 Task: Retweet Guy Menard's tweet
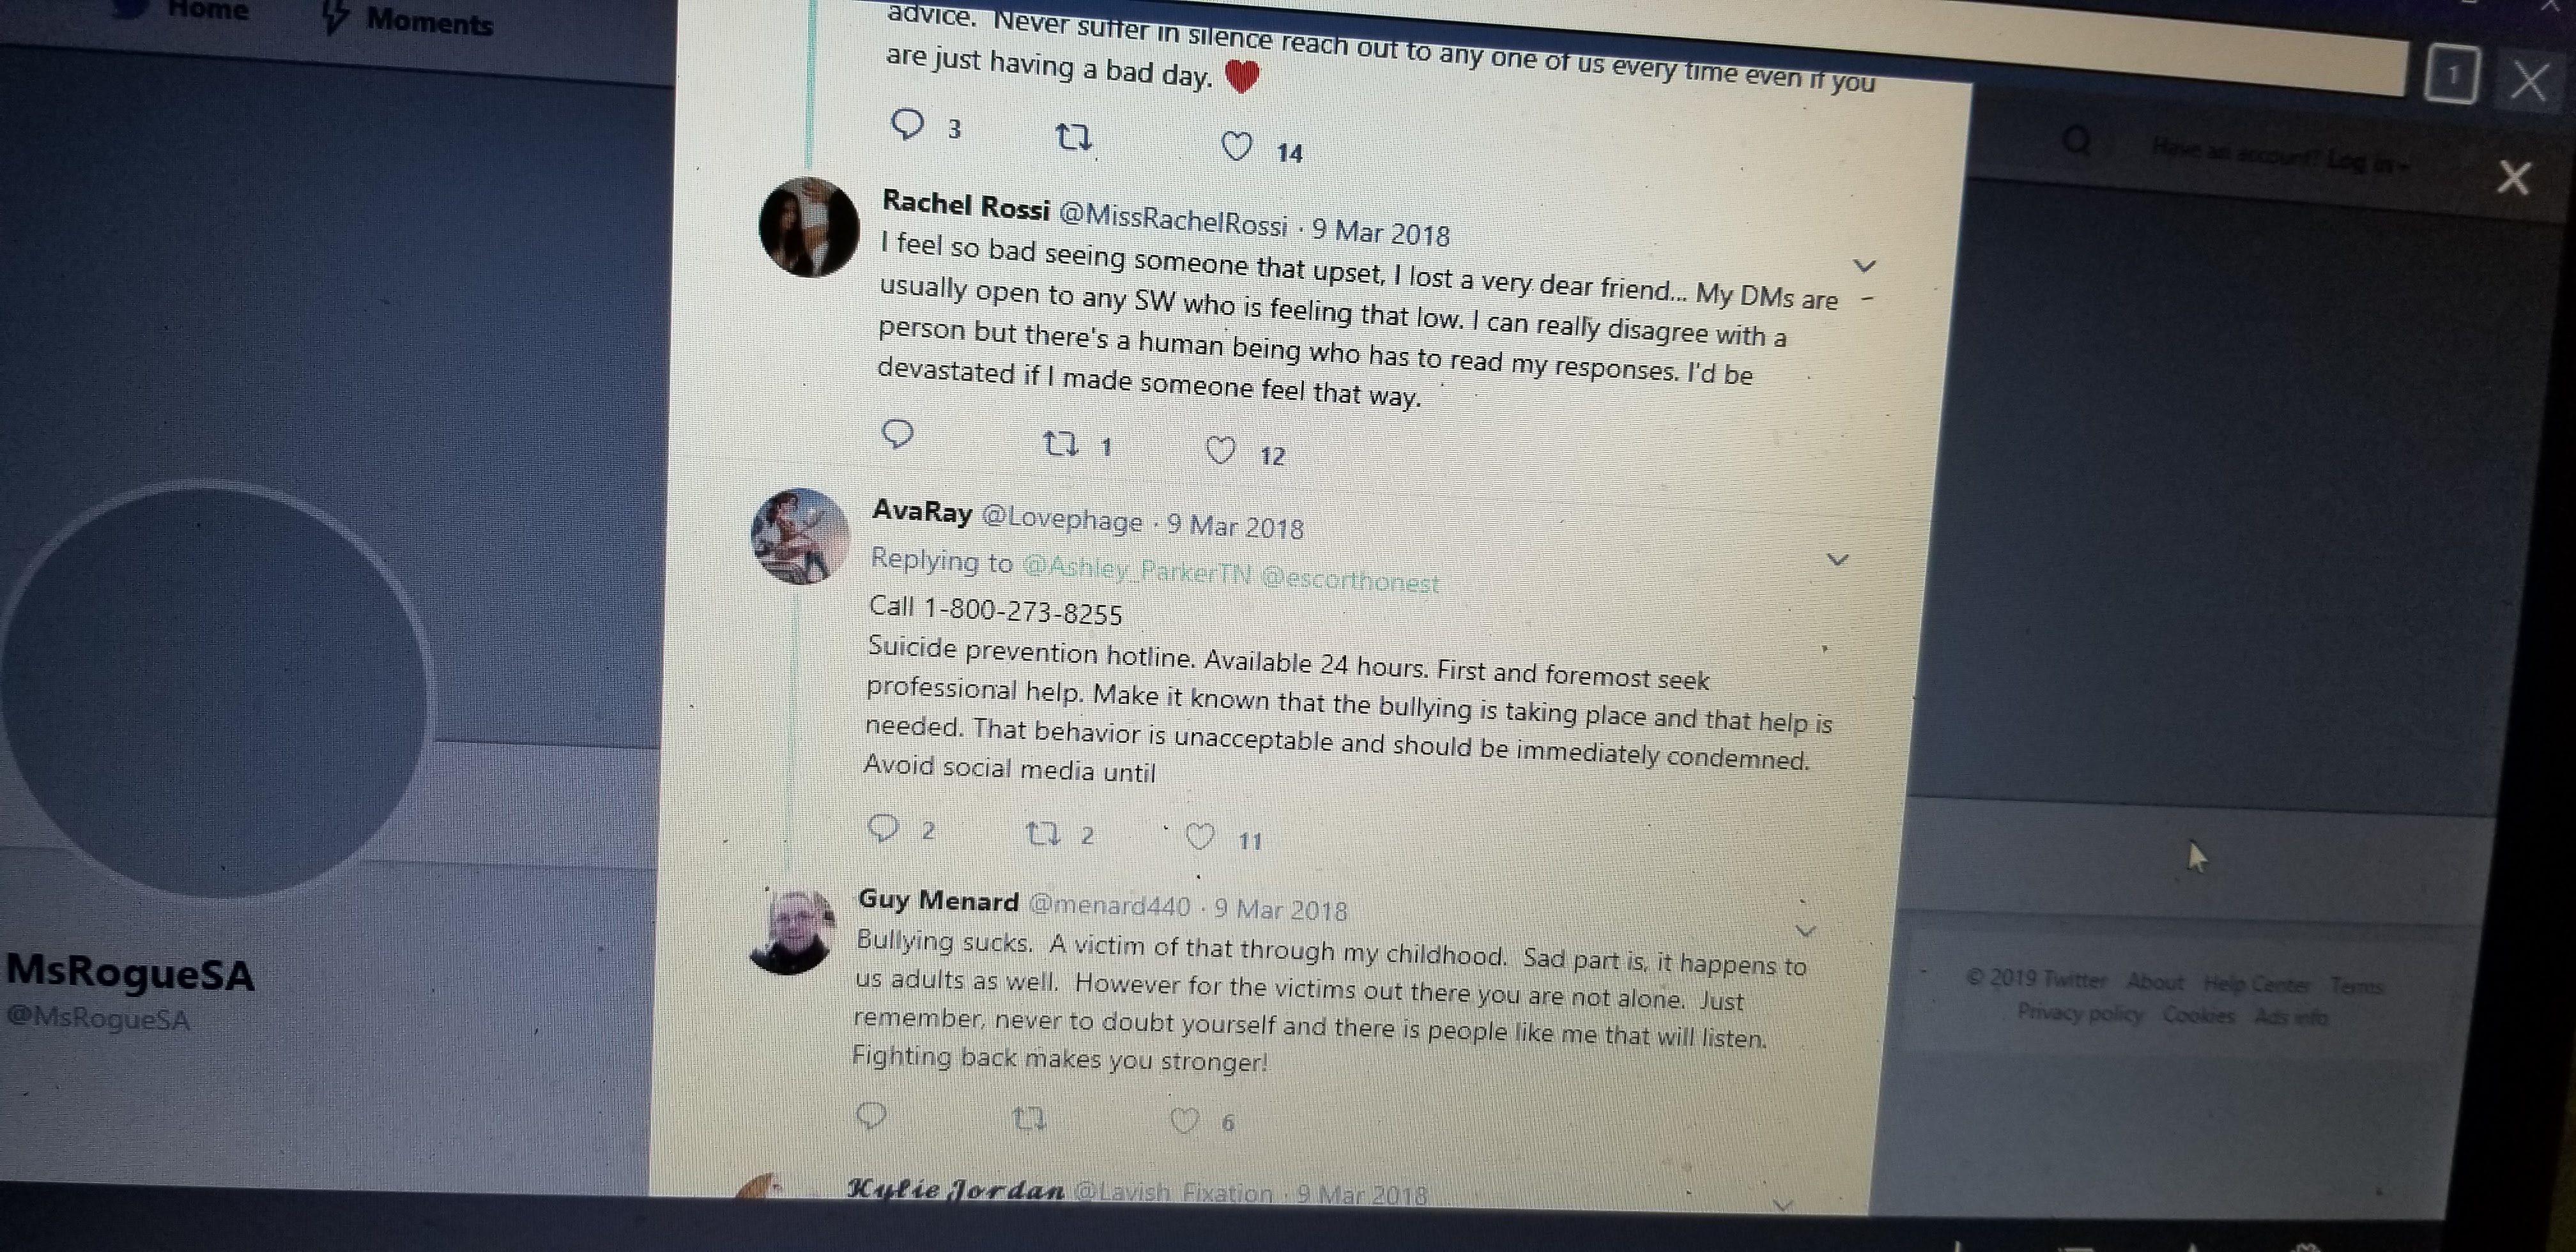click(x=1029, y=1118)
